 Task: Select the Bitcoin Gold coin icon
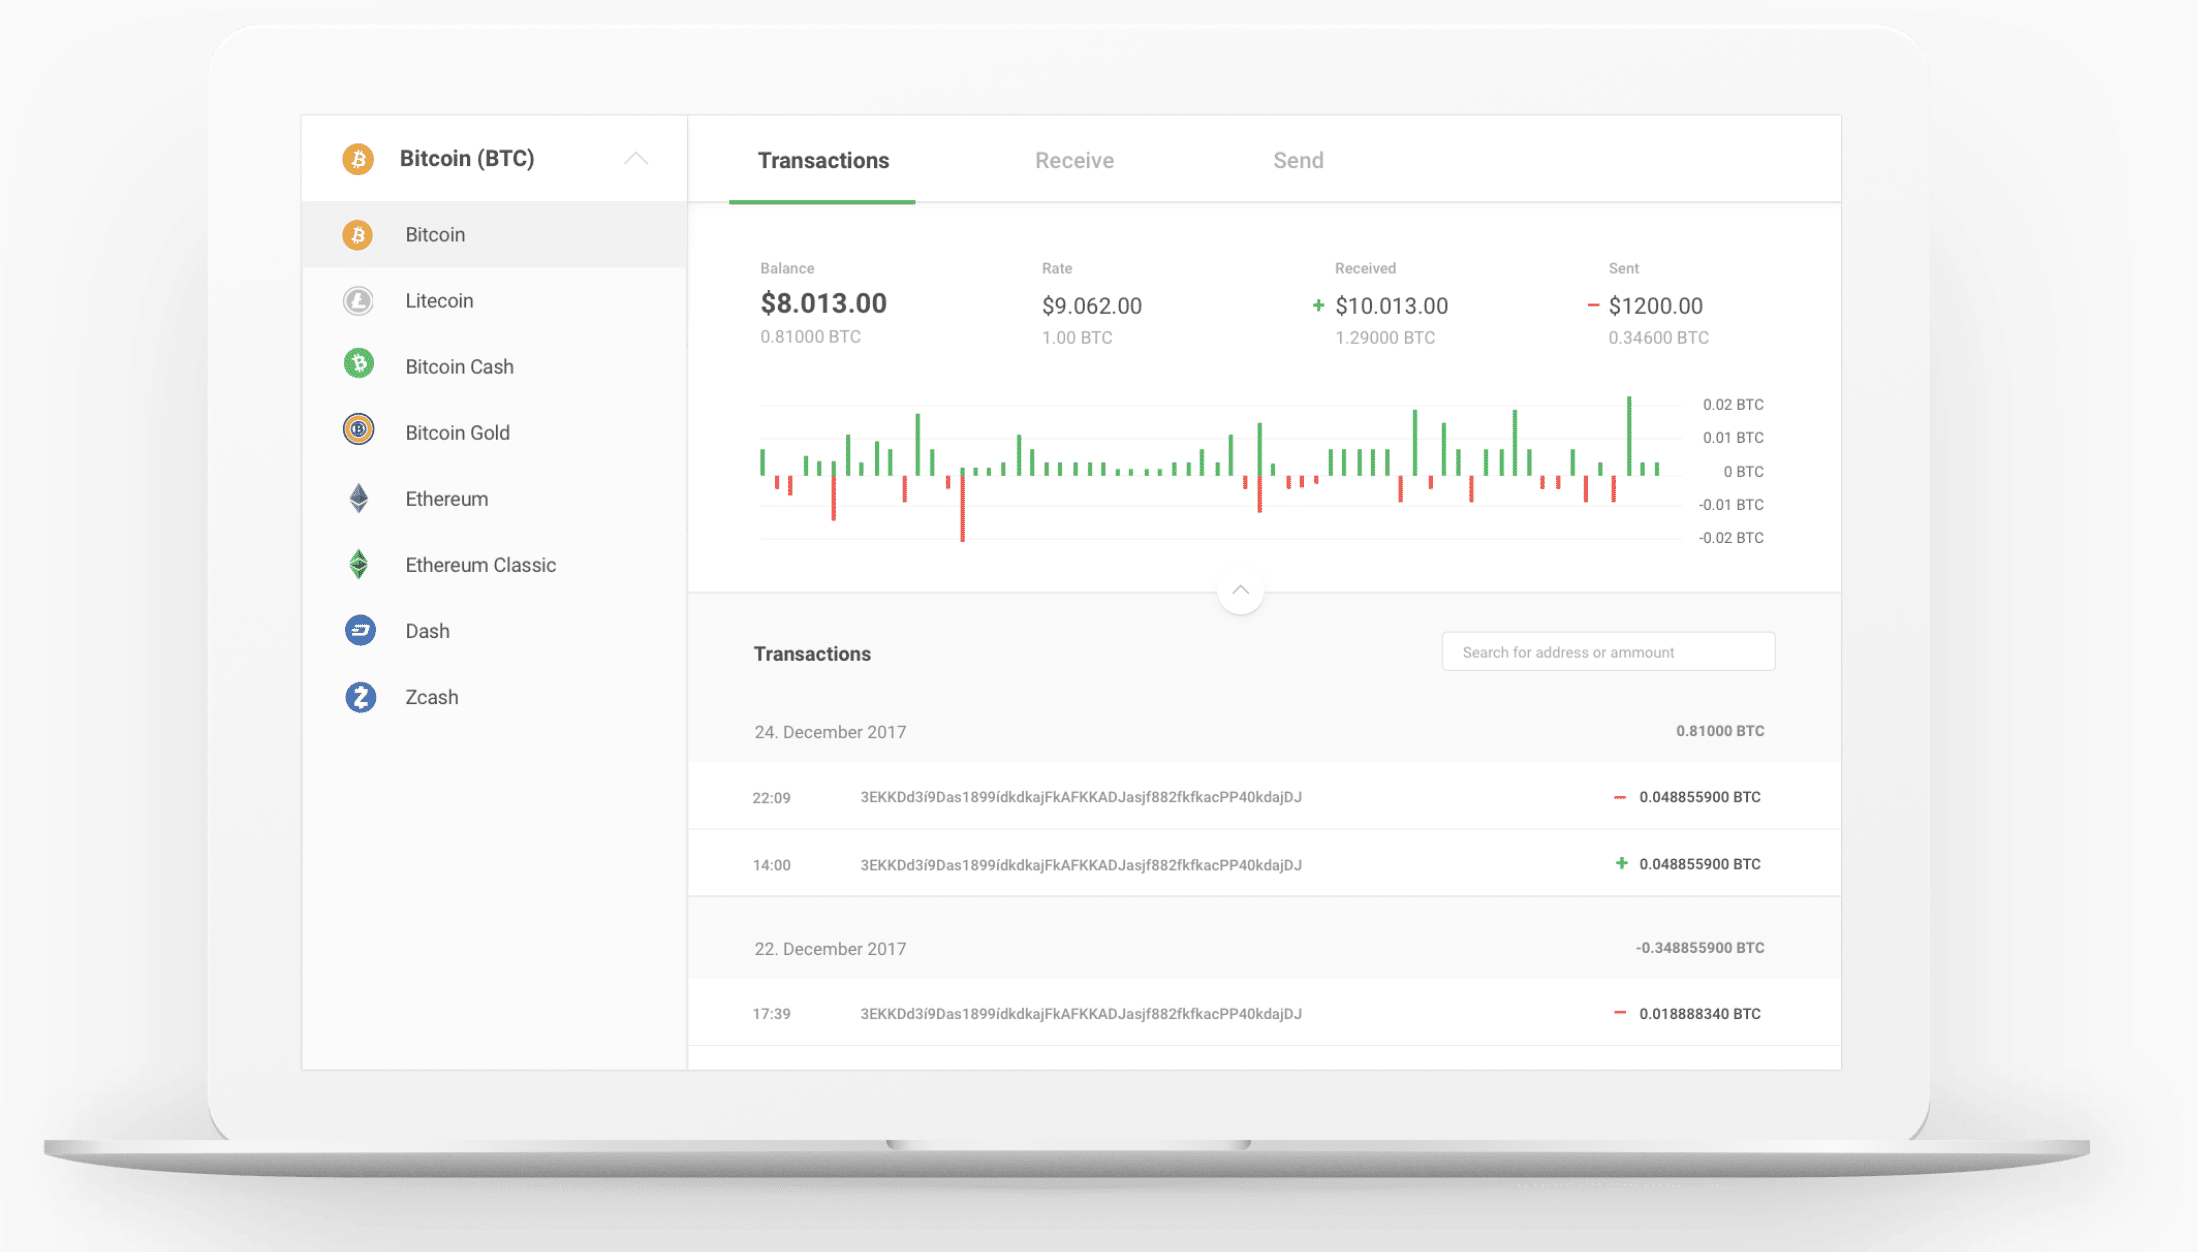pyautogui.click(x=358, y=429)
